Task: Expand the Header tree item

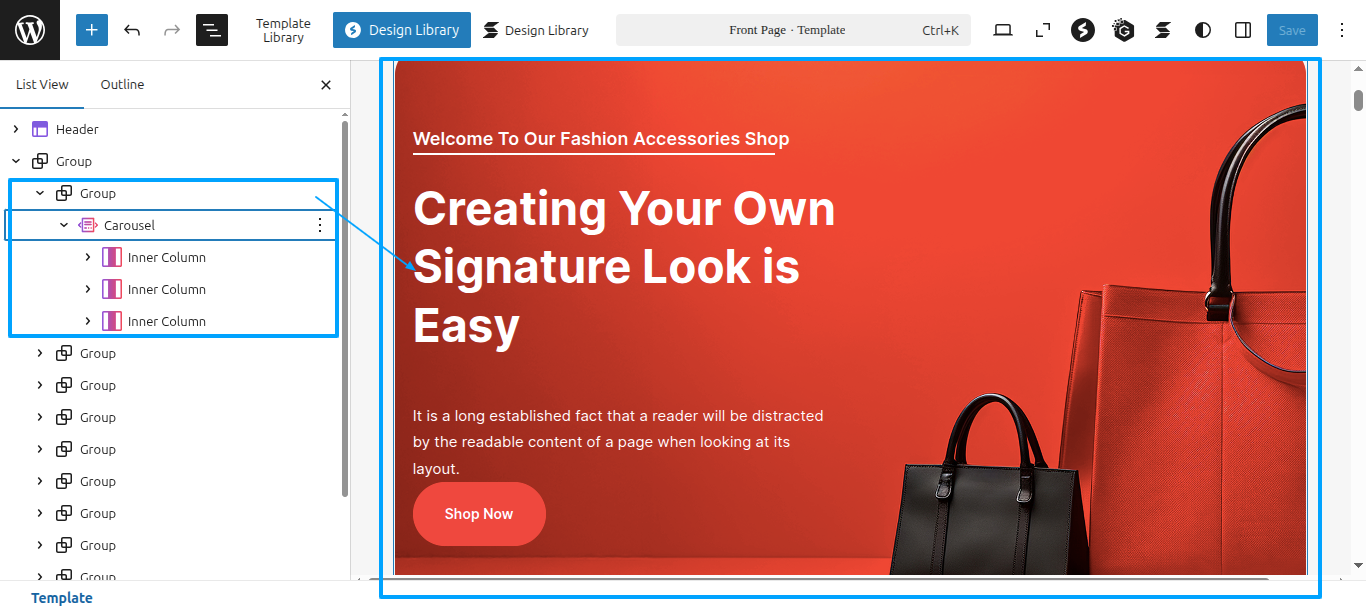Action: (16, 129)
